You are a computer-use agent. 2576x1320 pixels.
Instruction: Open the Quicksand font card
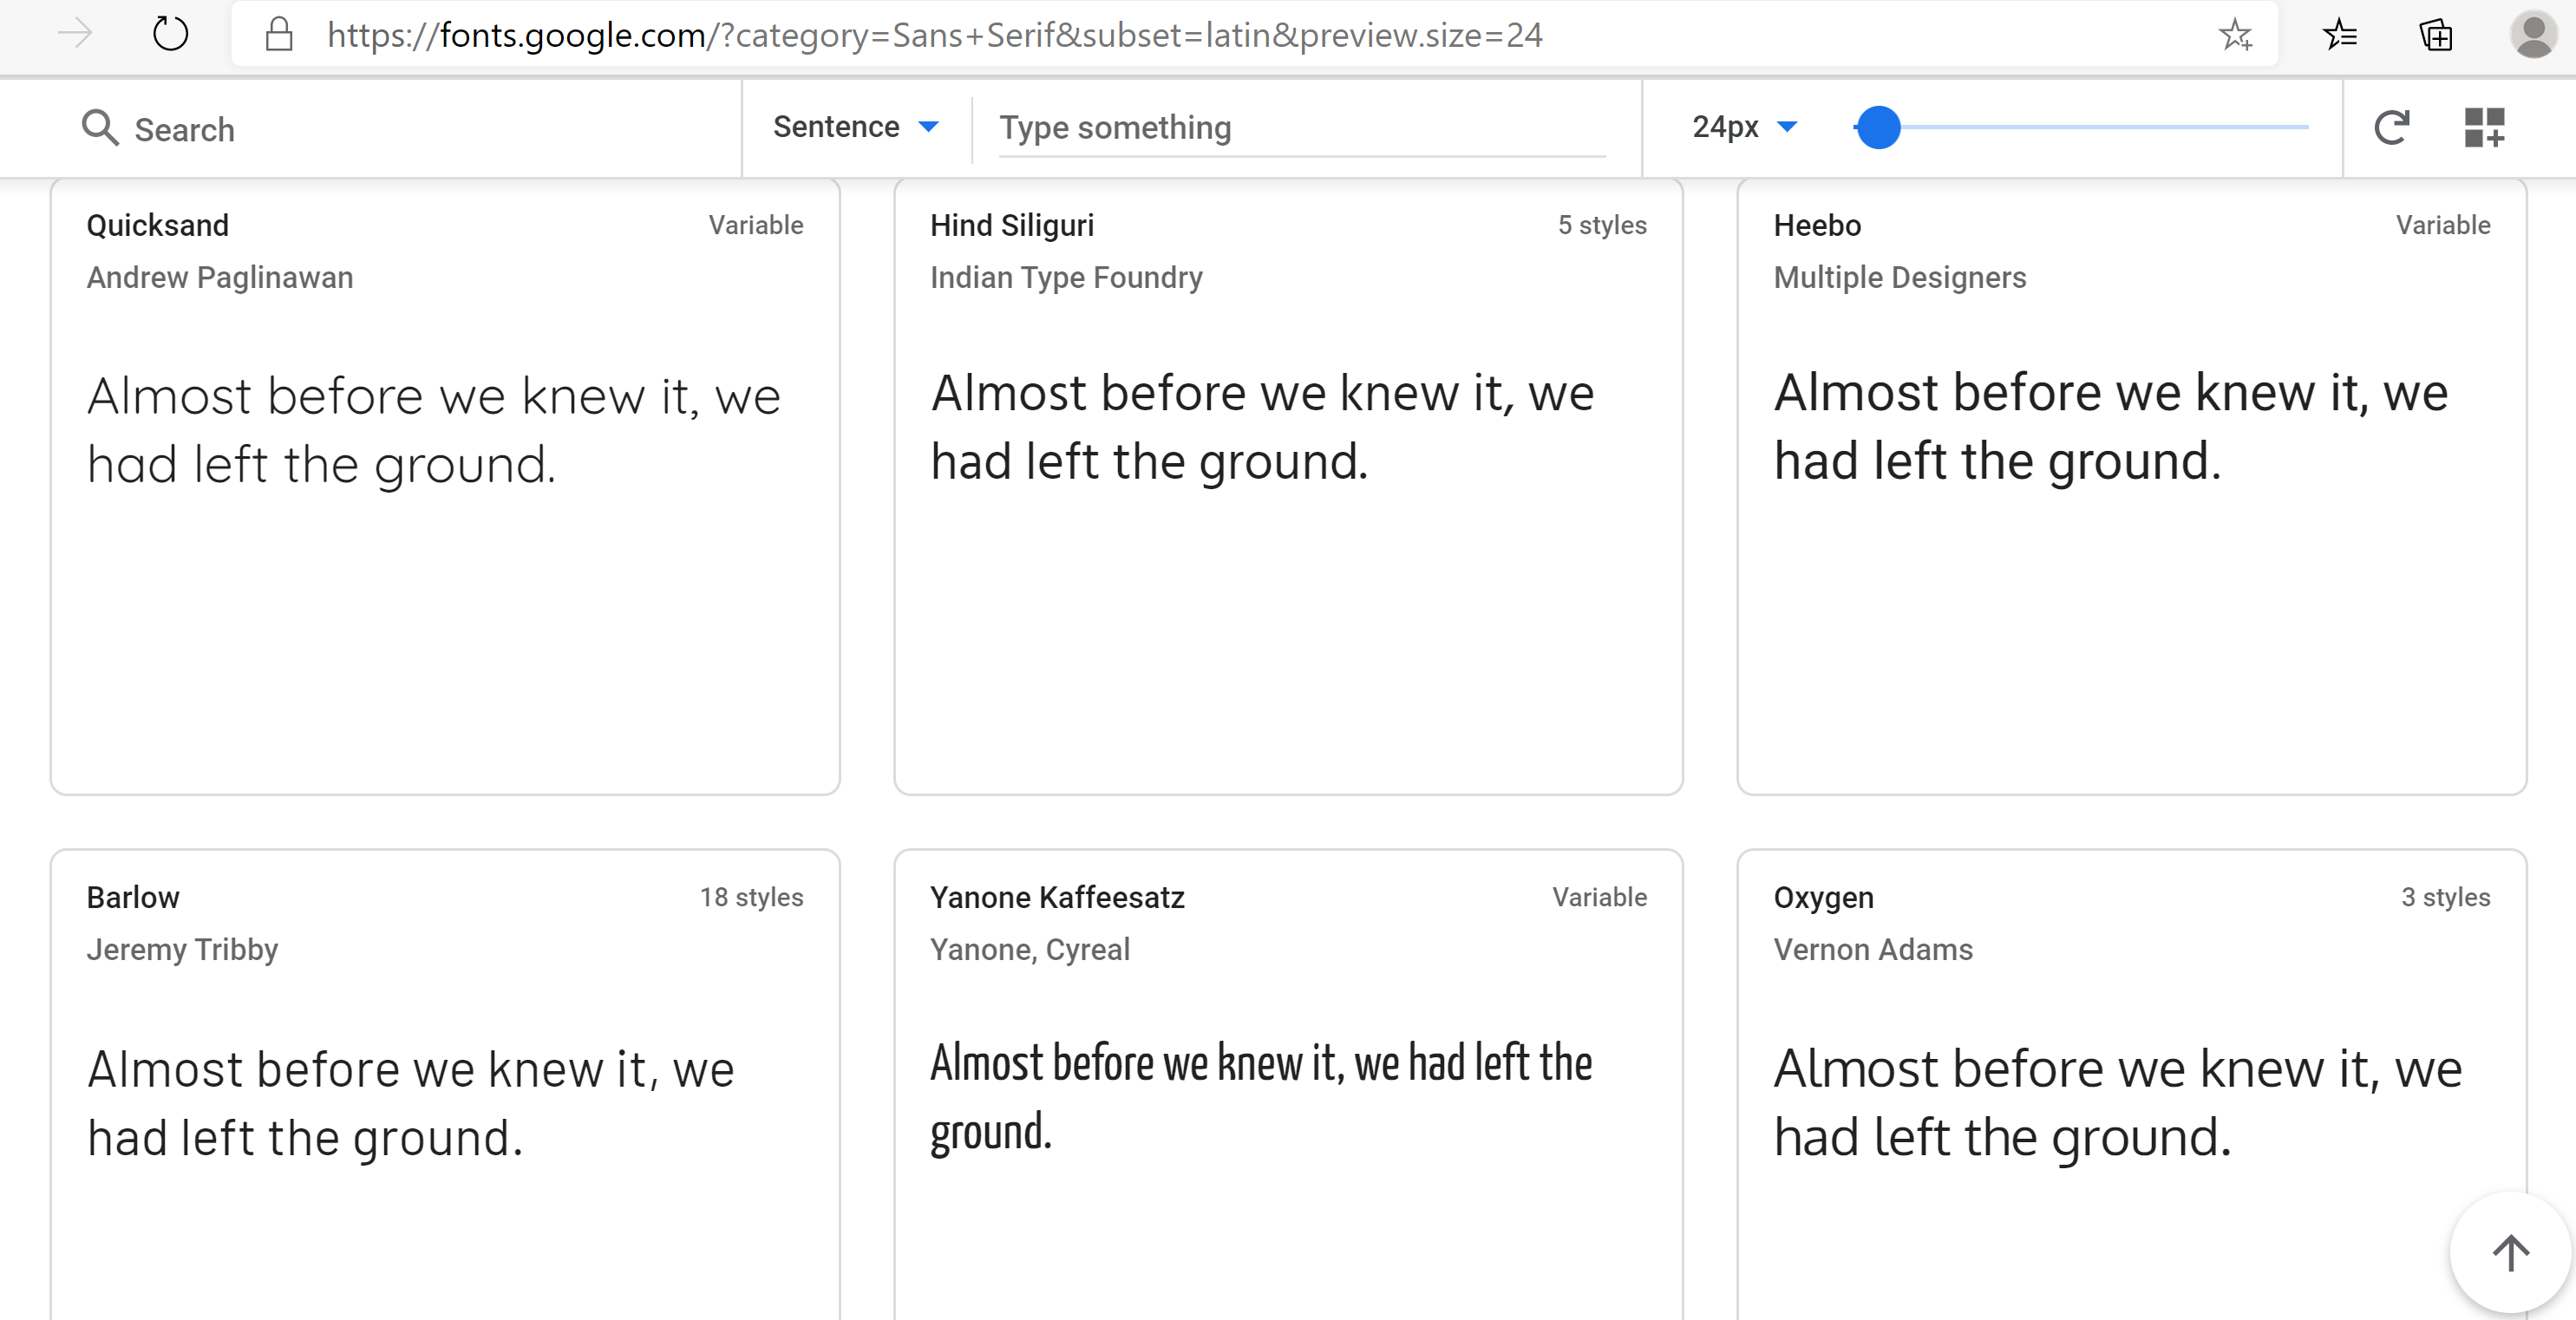click(445, 487)
